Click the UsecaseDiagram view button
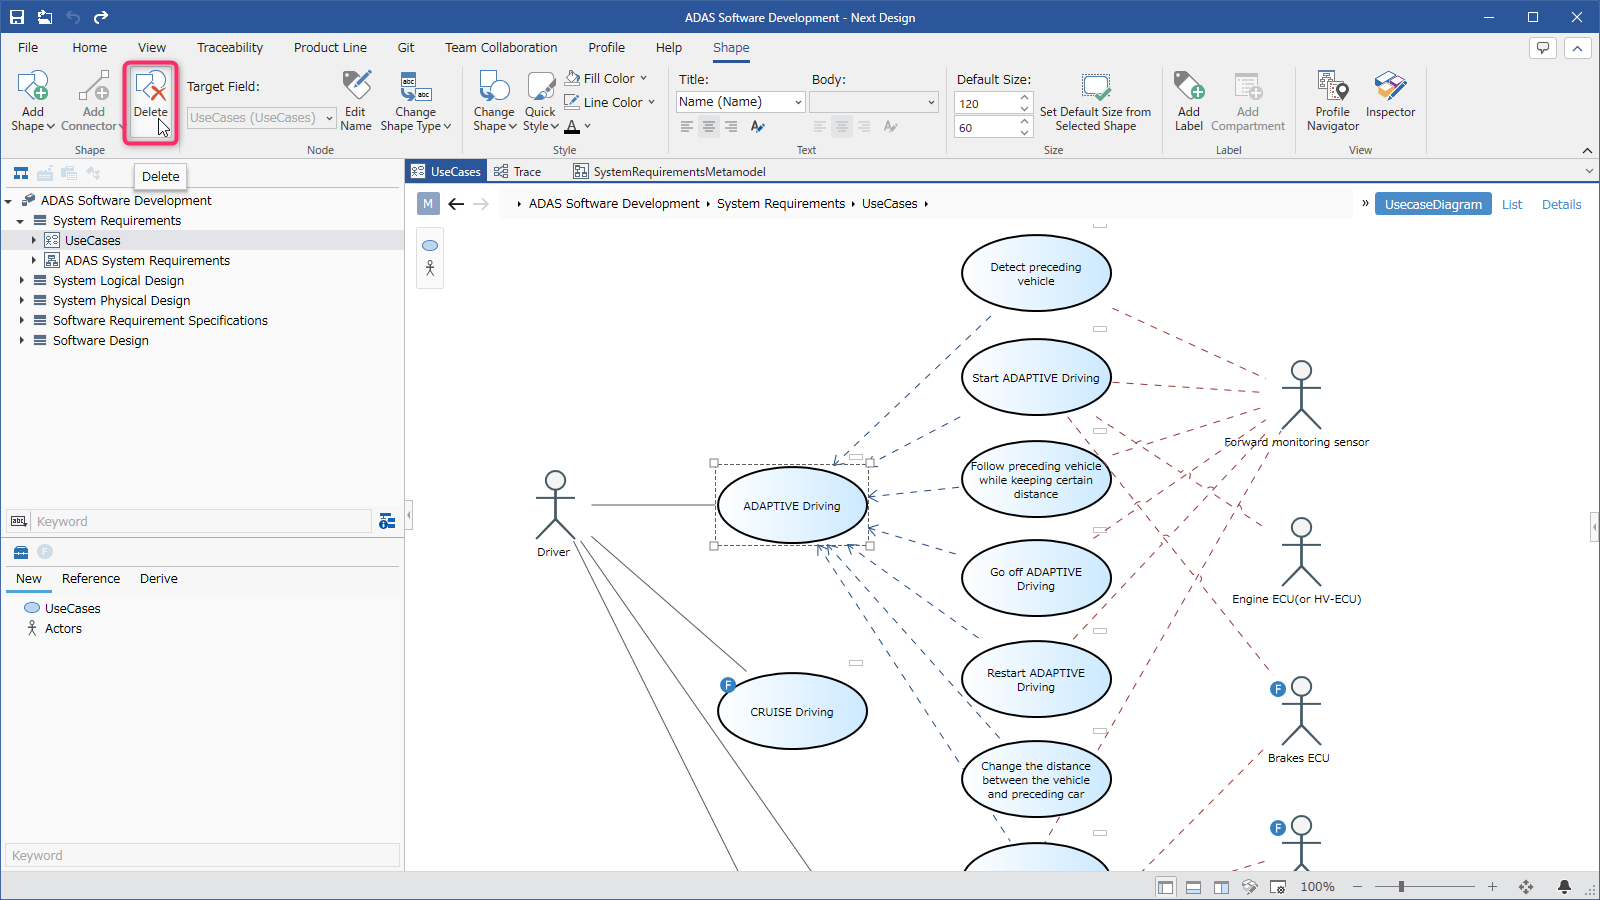 pos(1433,204)
